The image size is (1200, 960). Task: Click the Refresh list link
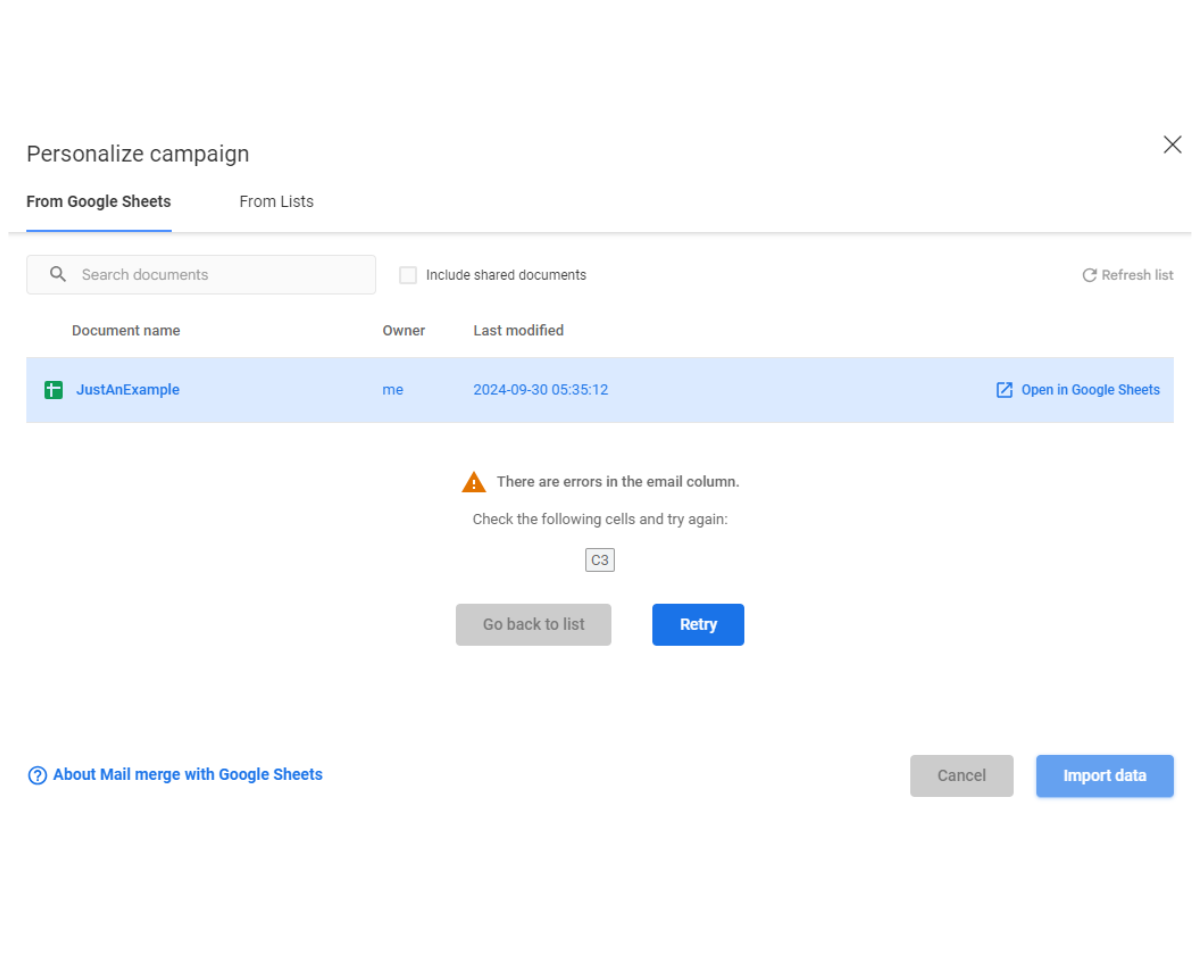pos(1128,275)
